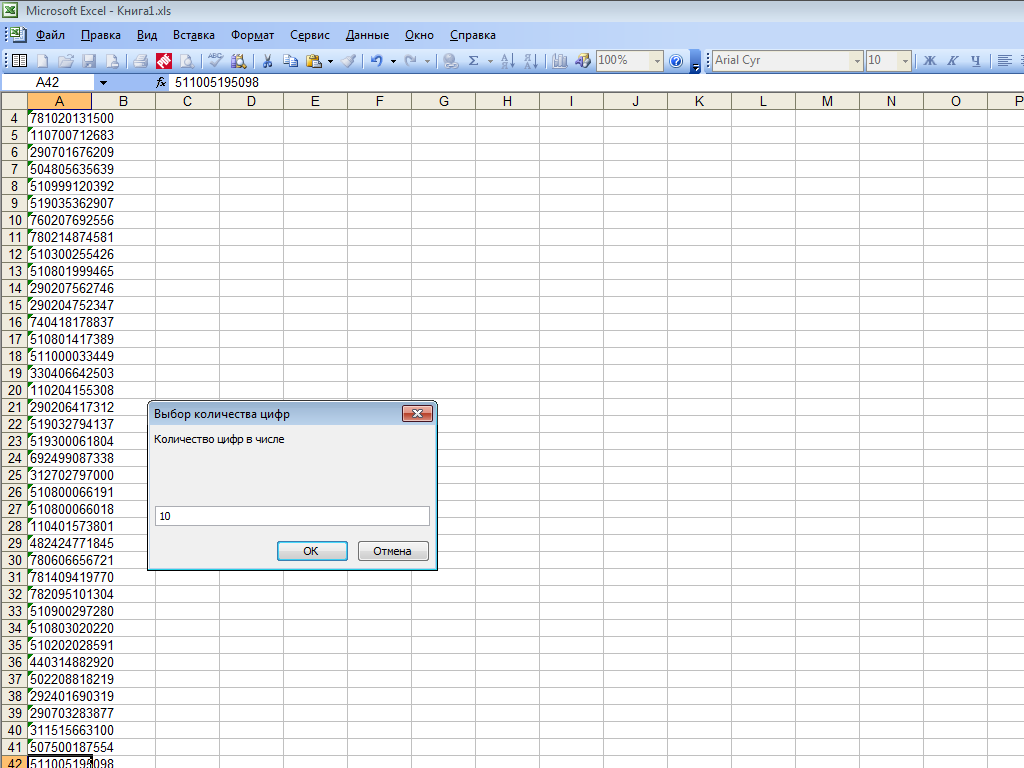Screen dimensions: 1024x768
Task: Open the Данные menu
Action: [x=367, y=35]
